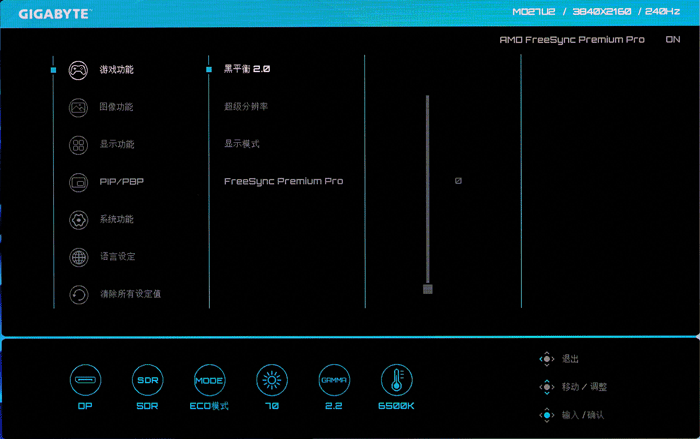Click the brightness sun icon

pyautogui.click(x=272, y=380)
